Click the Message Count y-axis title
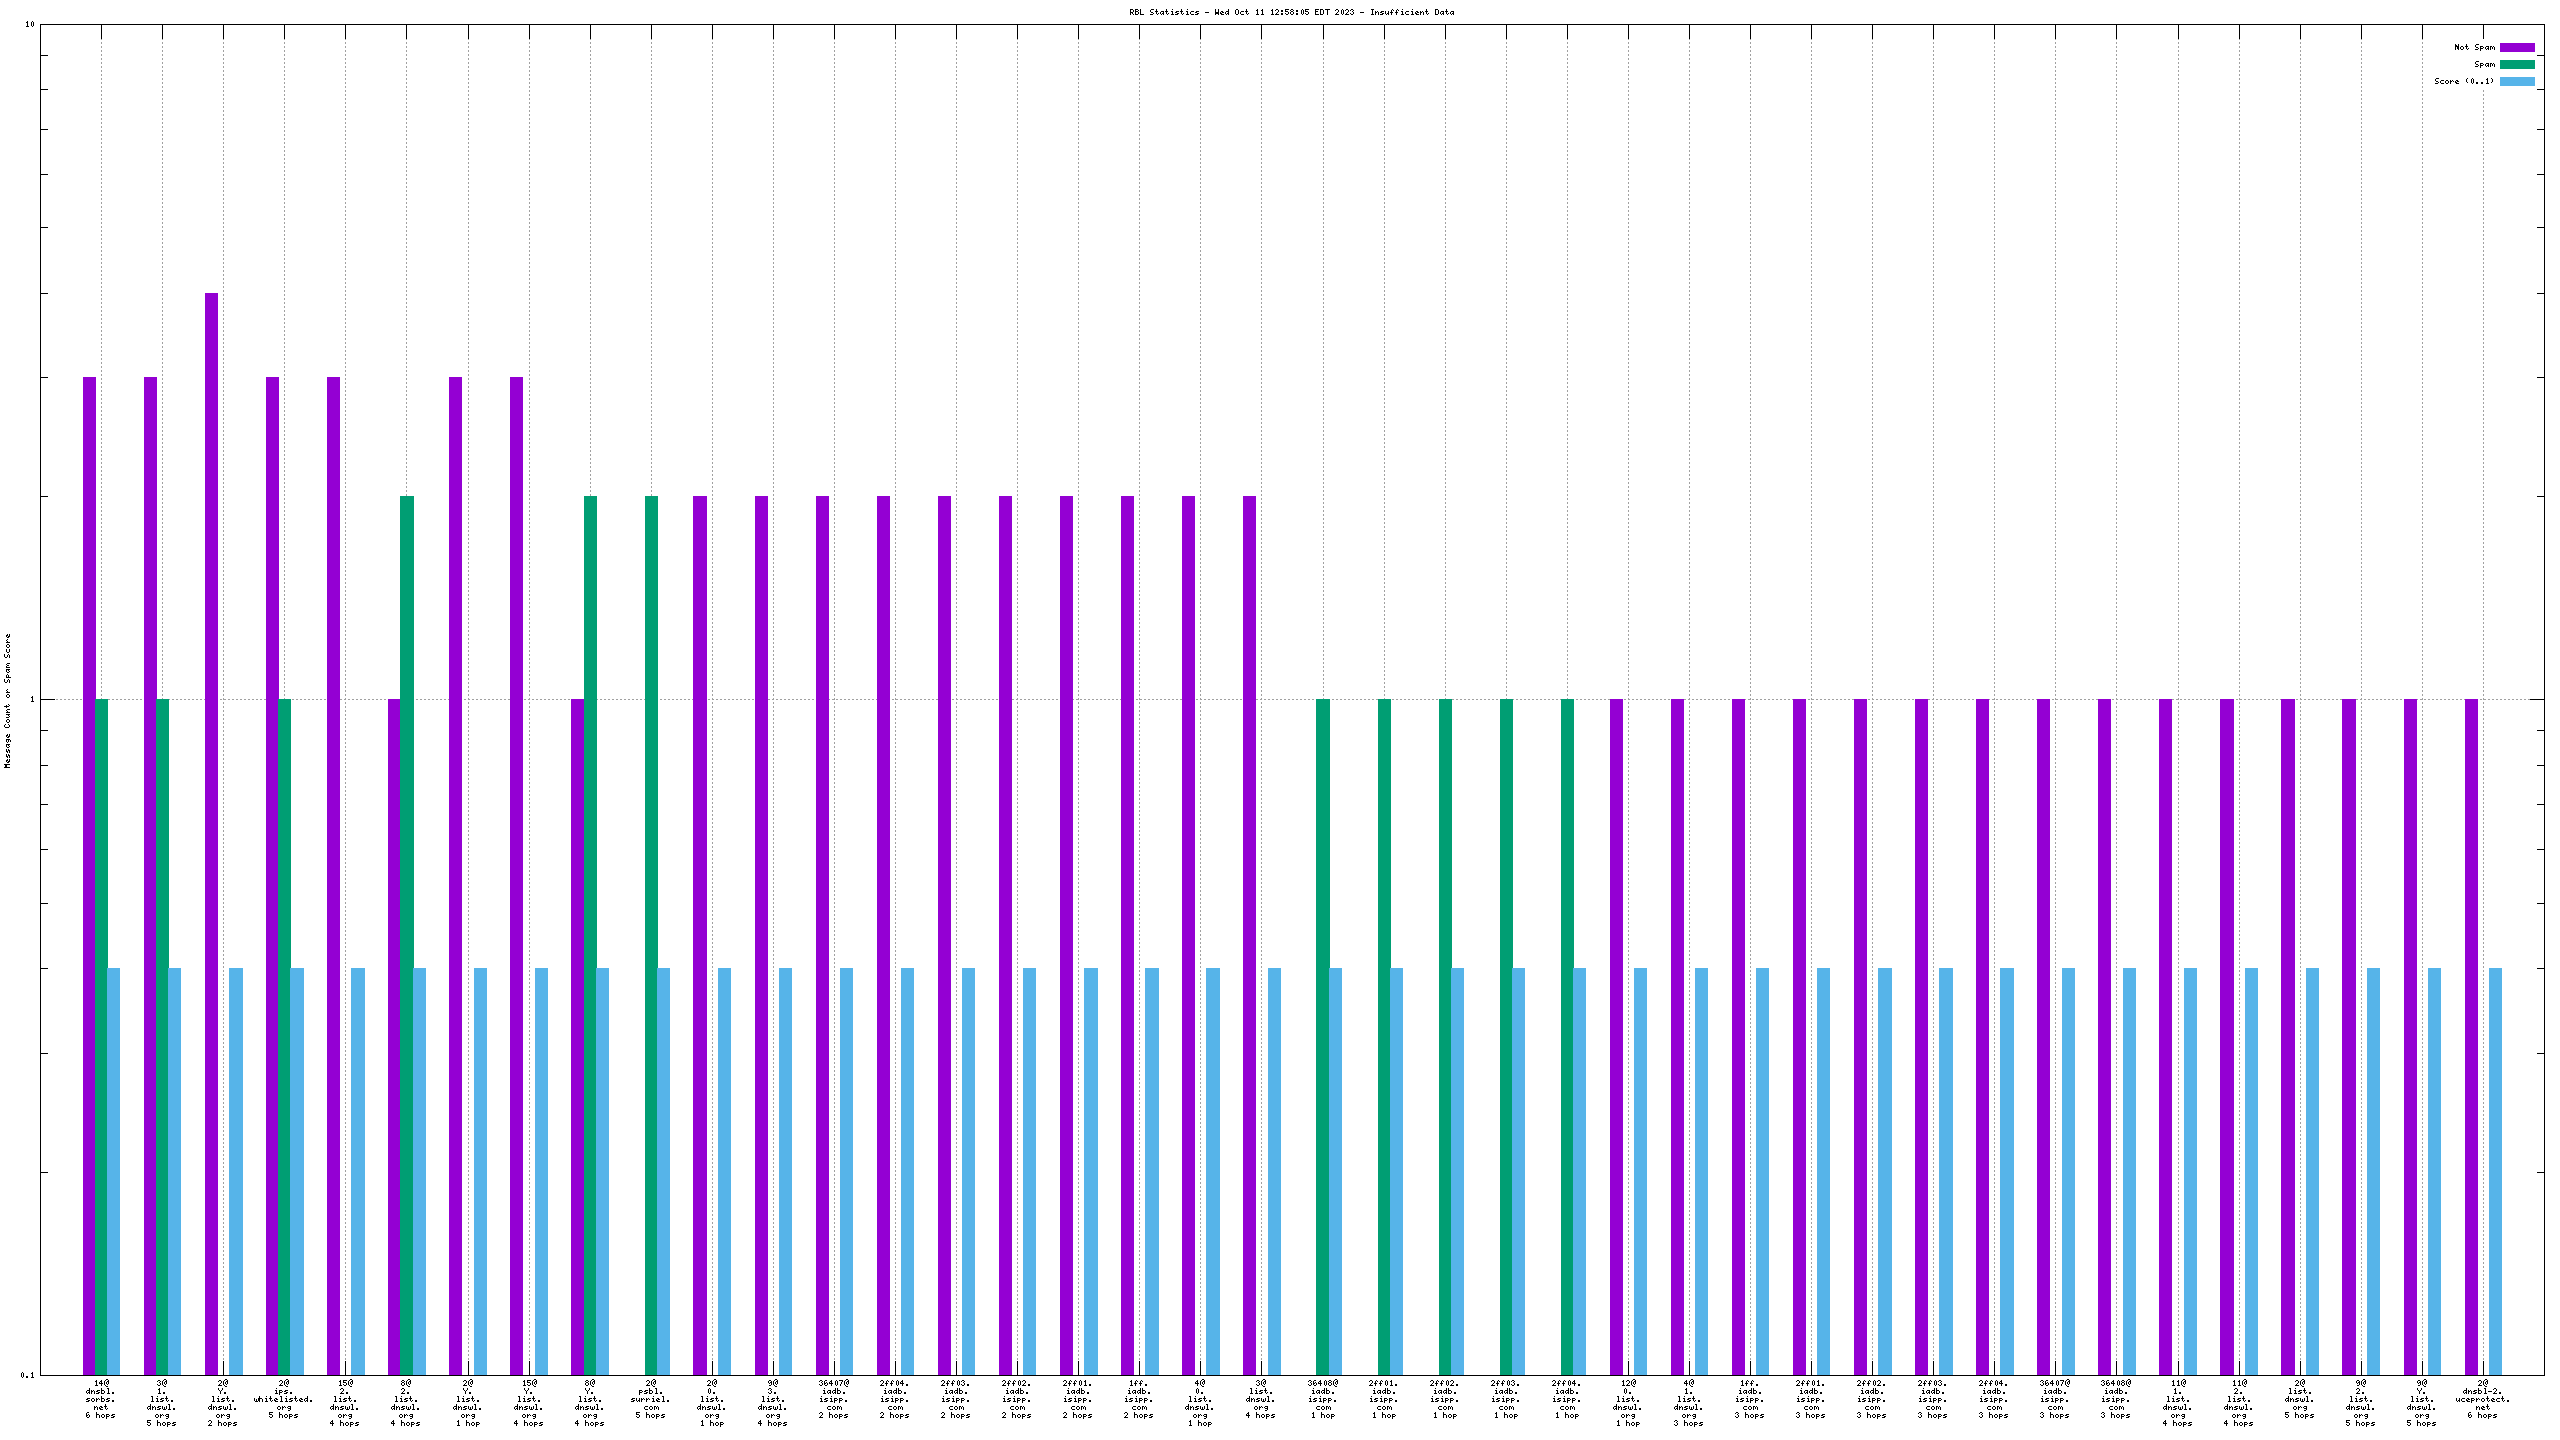This screenshot has height=1440, width=2560. click(x=8, y=700)
